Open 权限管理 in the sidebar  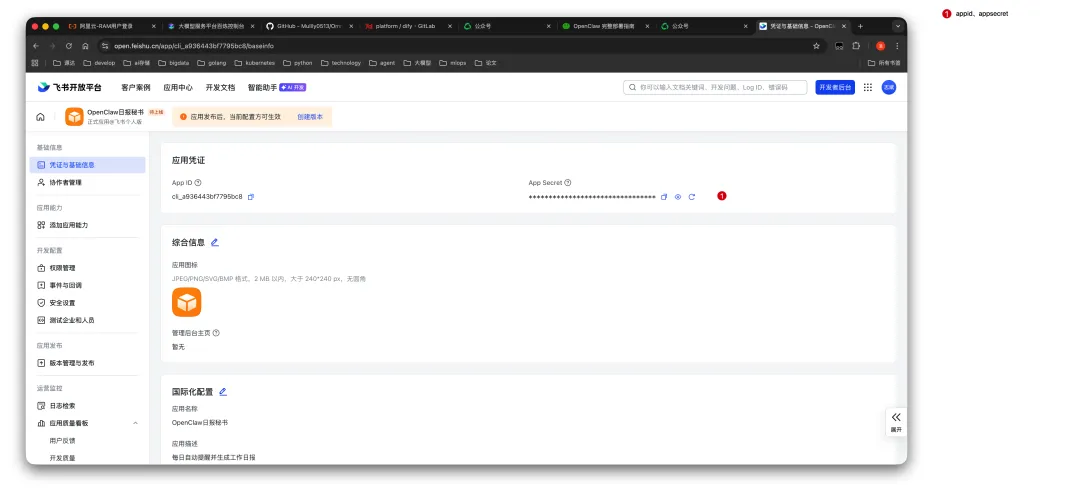[x=87, y=268]
